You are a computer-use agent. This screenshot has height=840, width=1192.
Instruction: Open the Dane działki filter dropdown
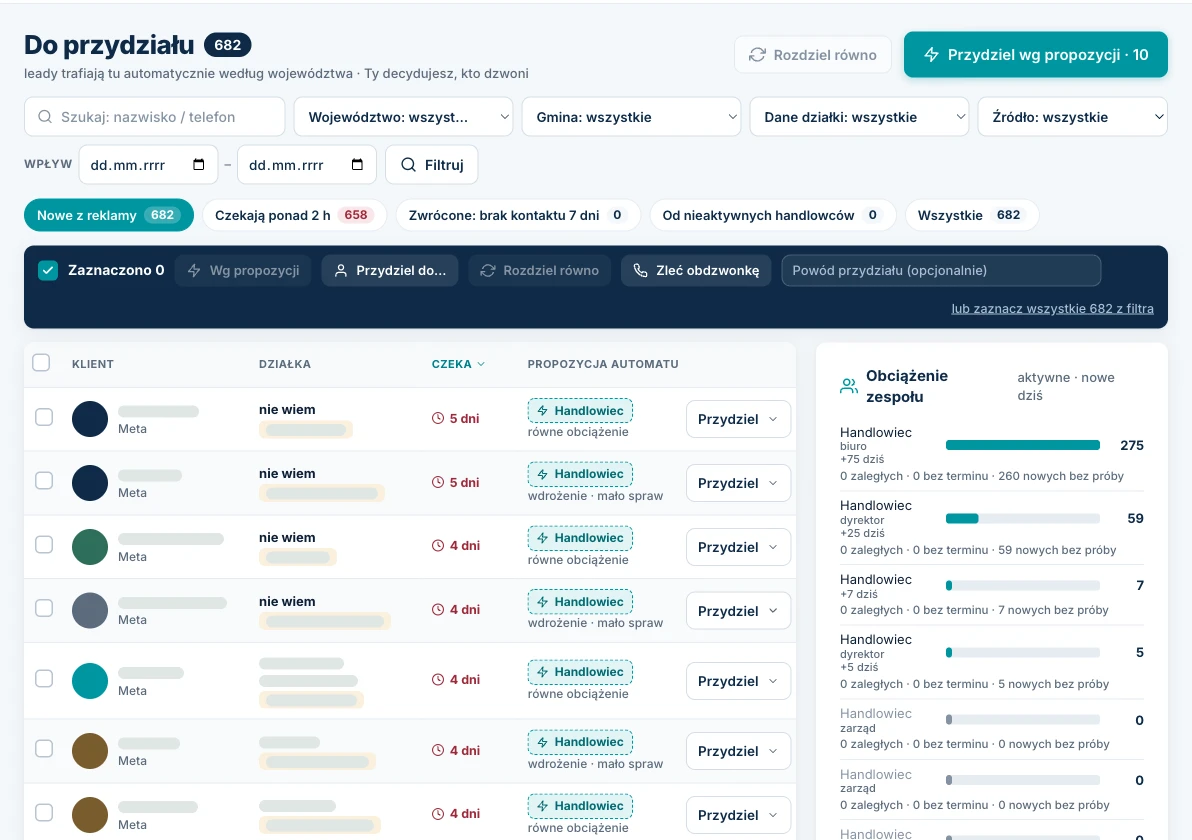tap(859, 117)
